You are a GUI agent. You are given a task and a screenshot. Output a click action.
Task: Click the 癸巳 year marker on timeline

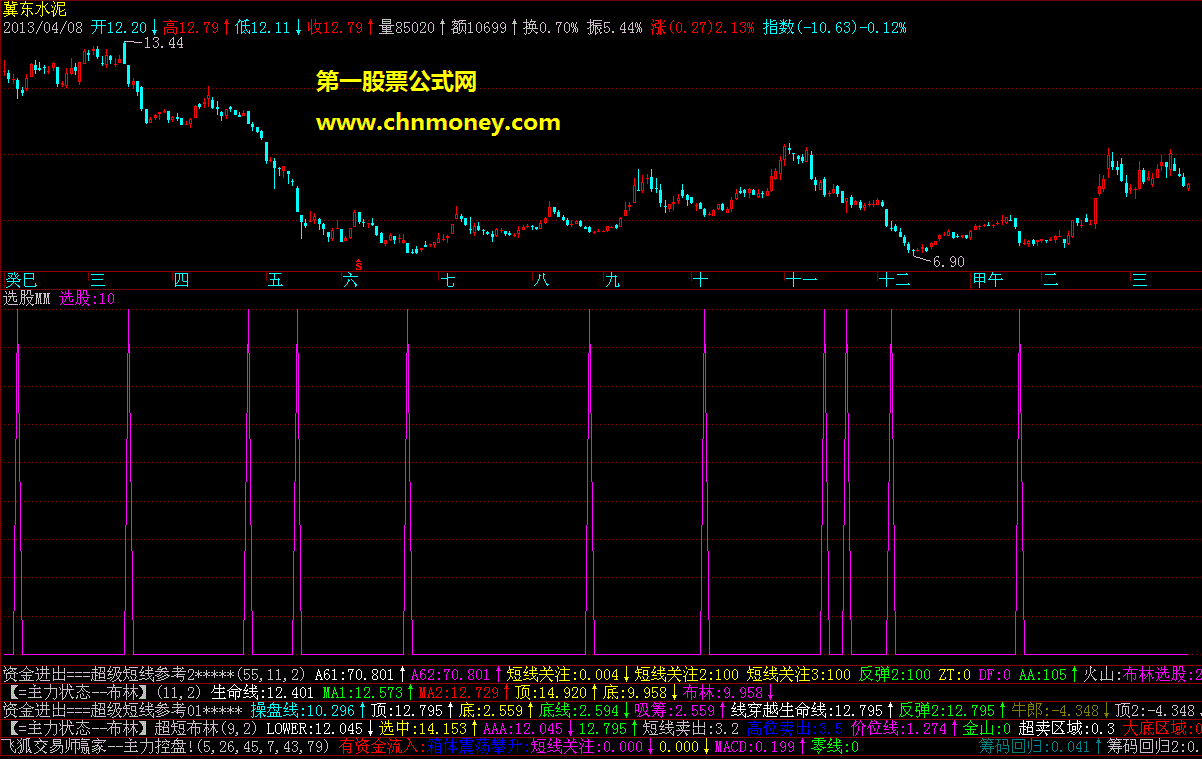pos(21,280)
